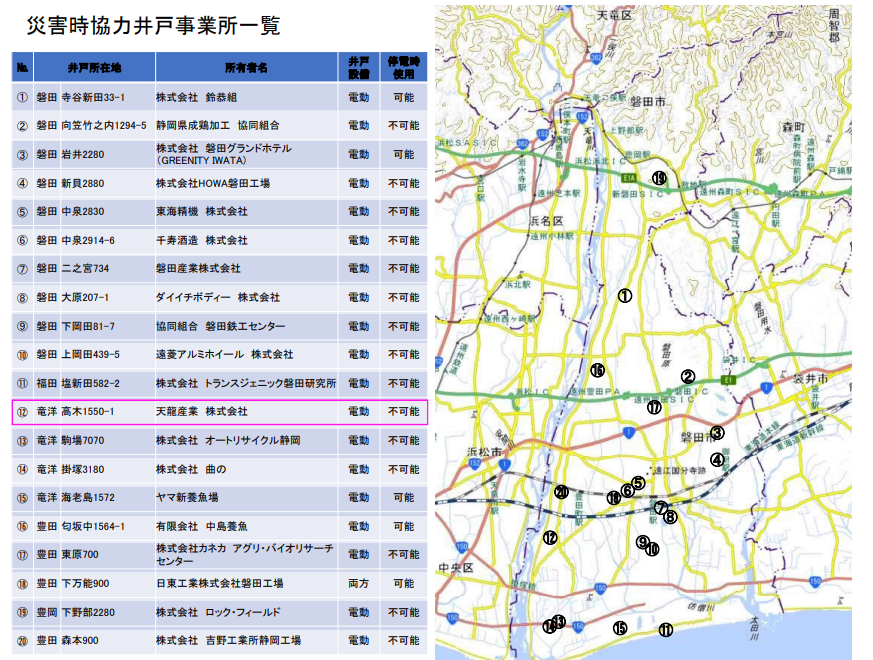
Task: Select map marker ④ on the map
Action: tap(717, 460)
